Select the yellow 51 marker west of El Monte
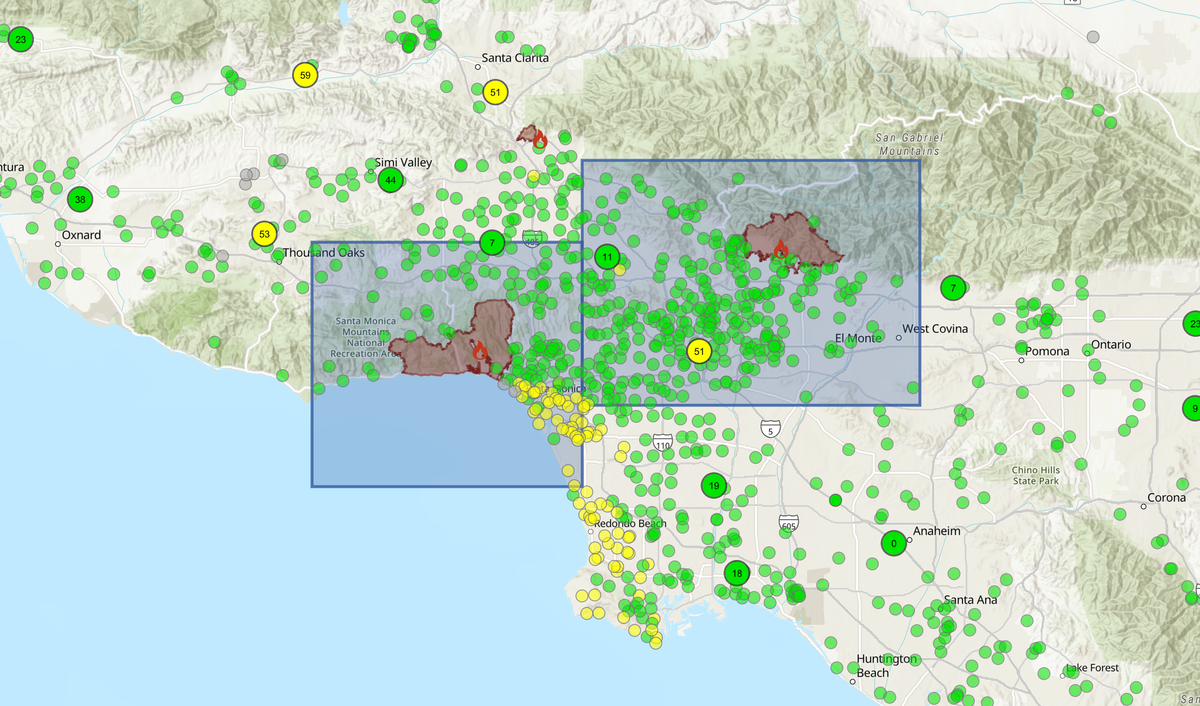 (x=699, y=351)
